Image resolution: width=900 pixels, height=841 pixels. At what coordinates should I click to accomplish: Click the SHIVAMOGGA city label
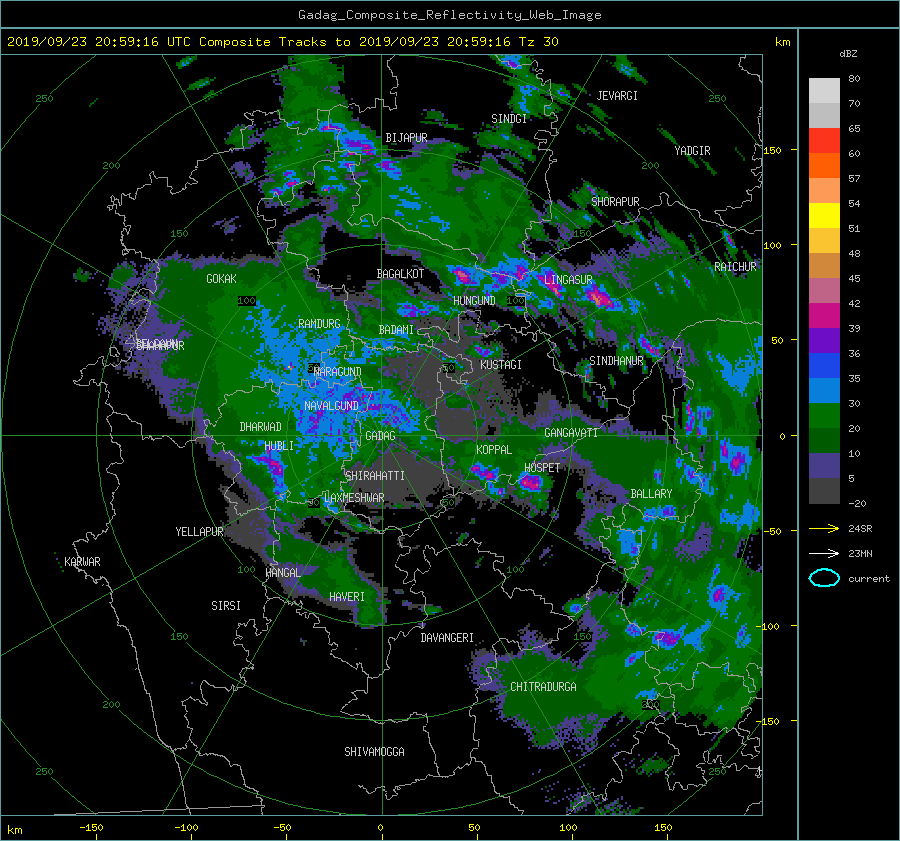(x=374, y=751)
